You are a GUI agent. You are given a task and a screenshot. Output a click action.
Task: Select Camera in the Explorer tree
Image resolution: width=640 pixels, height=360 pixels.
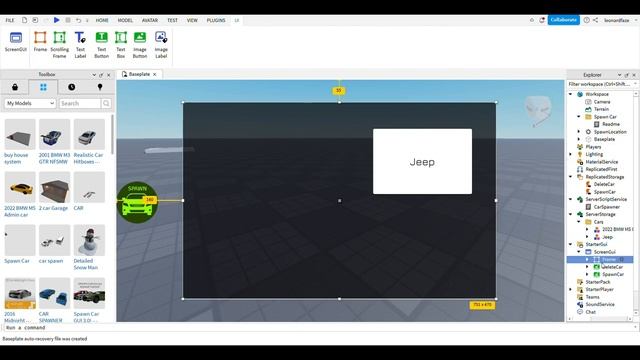click(602, 102)
